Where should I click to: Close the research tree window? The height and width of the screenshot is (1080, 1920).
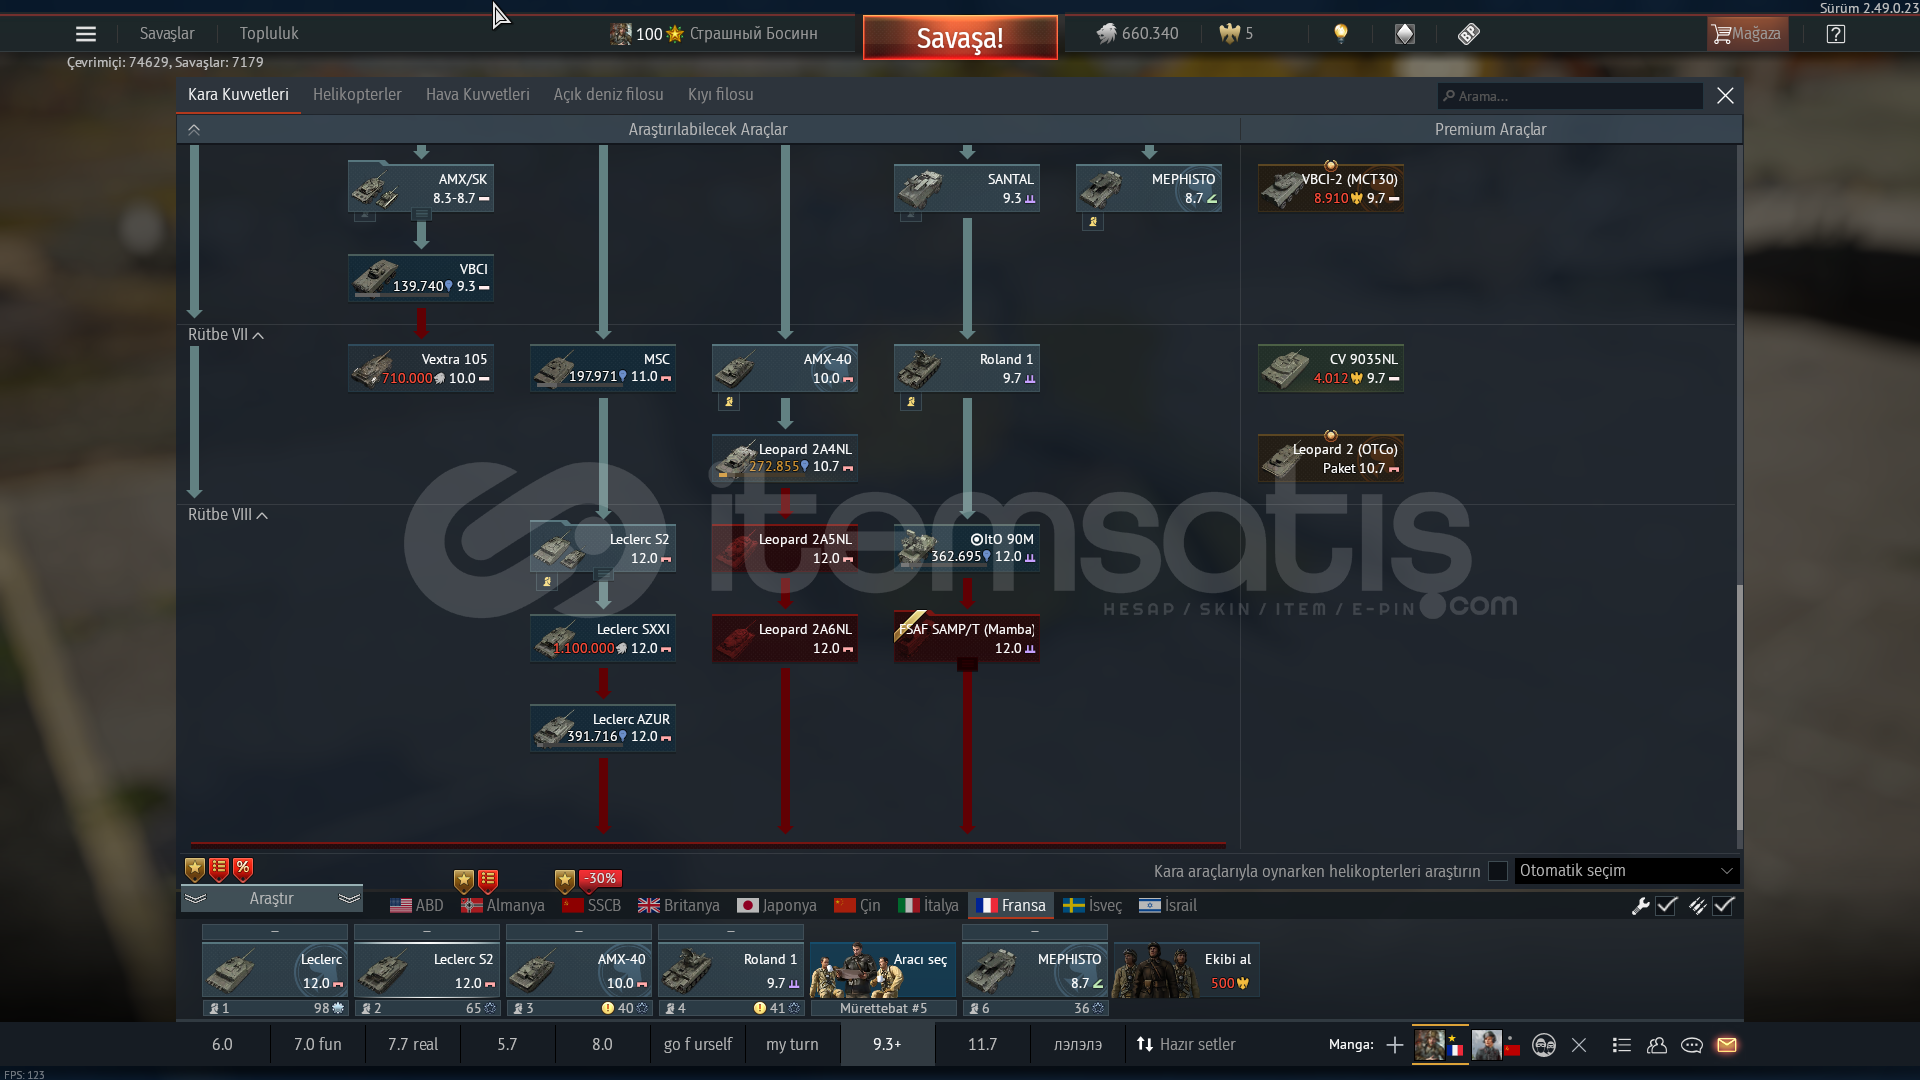1725,95
